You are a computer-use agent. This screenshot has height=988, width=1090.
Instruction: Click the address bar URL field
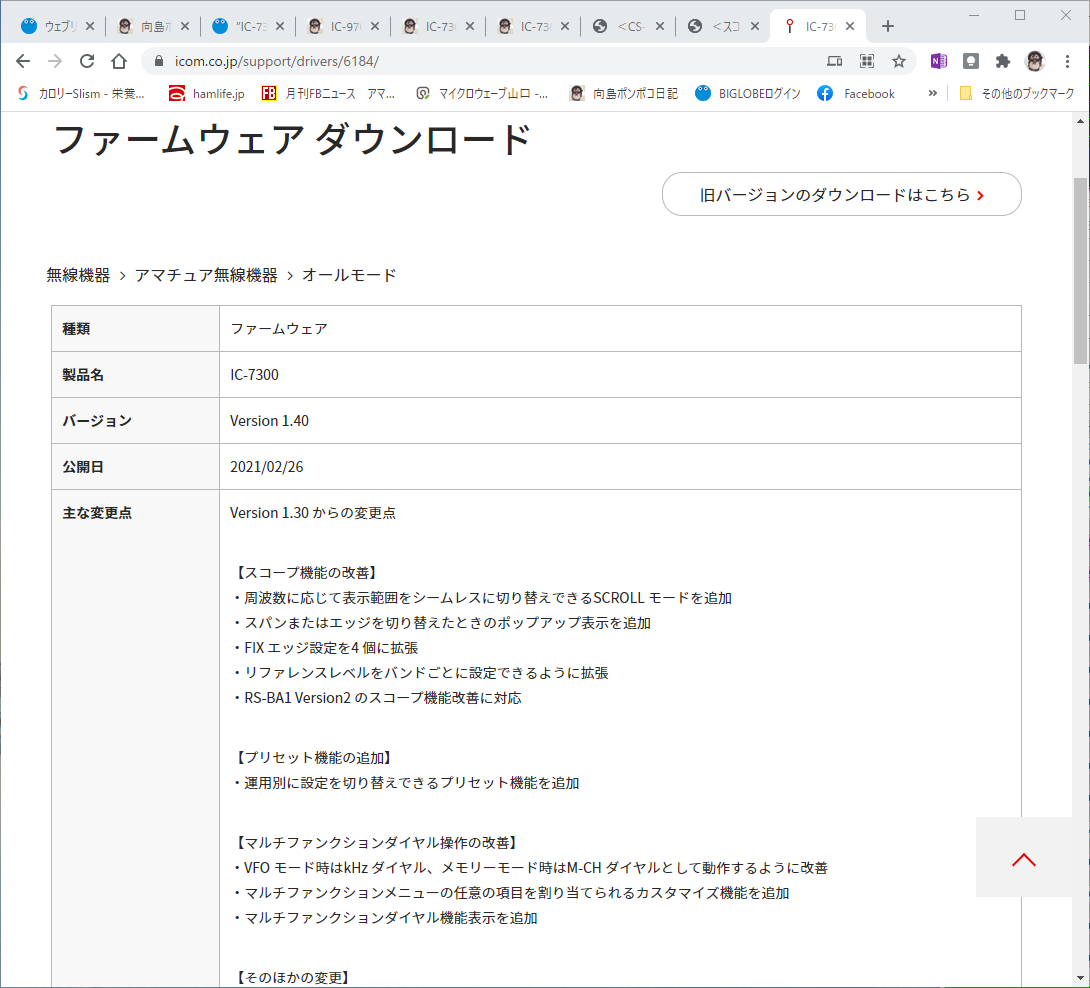click(x=487, y=61)
